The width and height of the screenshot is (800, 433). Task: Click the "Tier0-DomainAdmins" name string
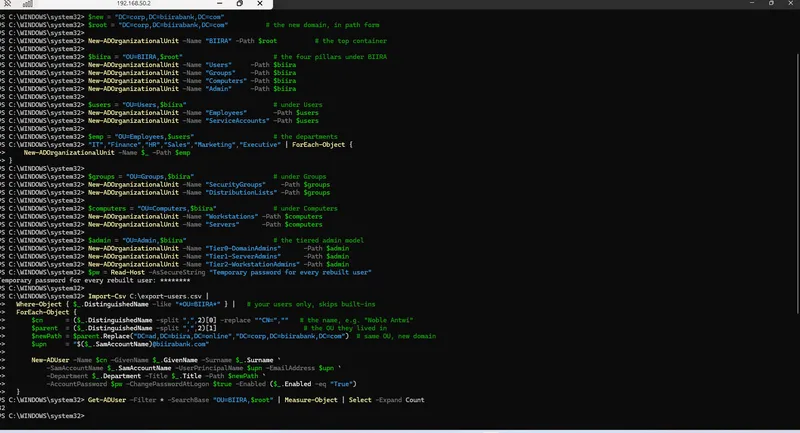point(243,248)
